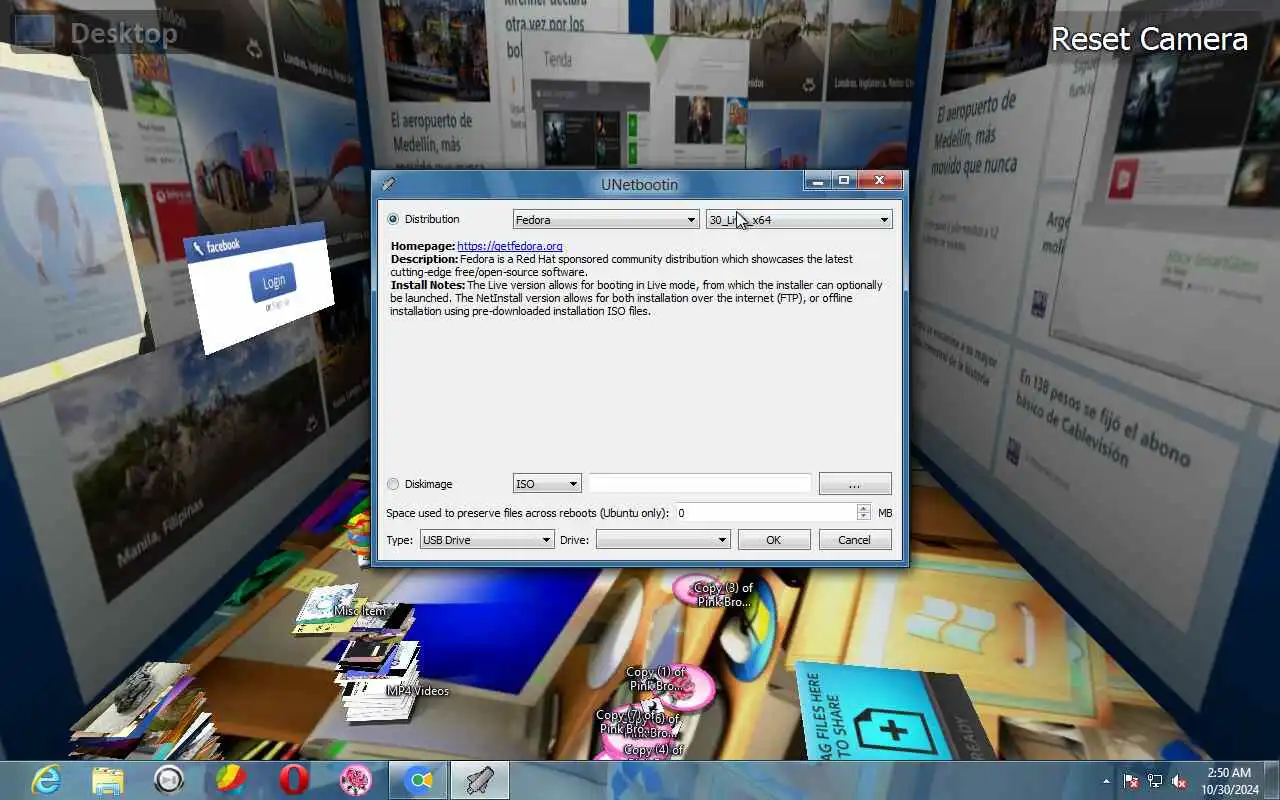Select the Diskimage radio button
The image size is (1280, 800).
[x=393, y=484]
